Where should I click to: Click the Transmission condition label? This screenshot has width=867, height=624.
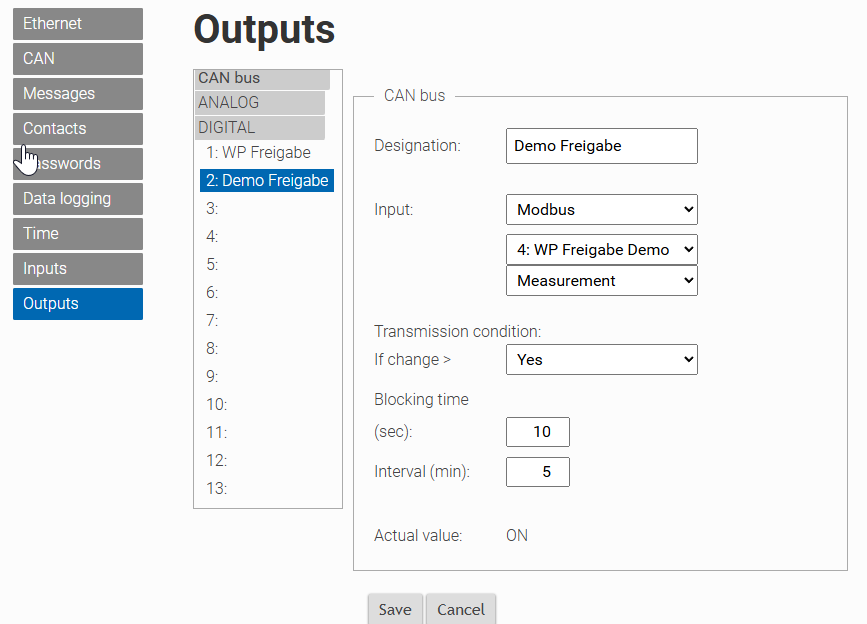457,332
